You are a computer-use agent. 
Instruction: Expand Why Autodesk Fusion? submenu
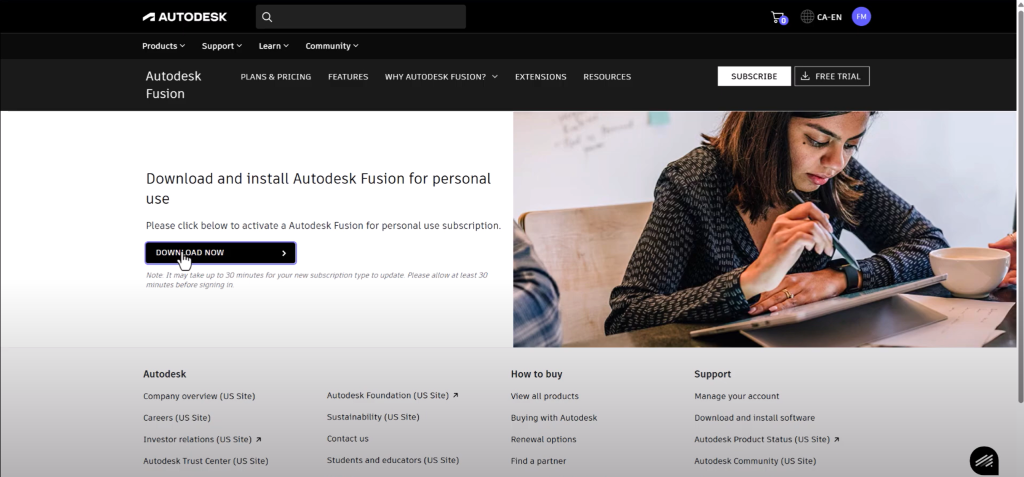click(441, 77)
